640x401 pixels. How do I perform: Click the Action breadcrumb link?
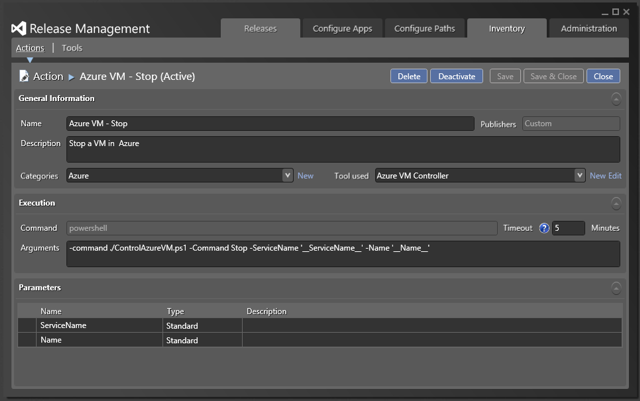[48, 76]
